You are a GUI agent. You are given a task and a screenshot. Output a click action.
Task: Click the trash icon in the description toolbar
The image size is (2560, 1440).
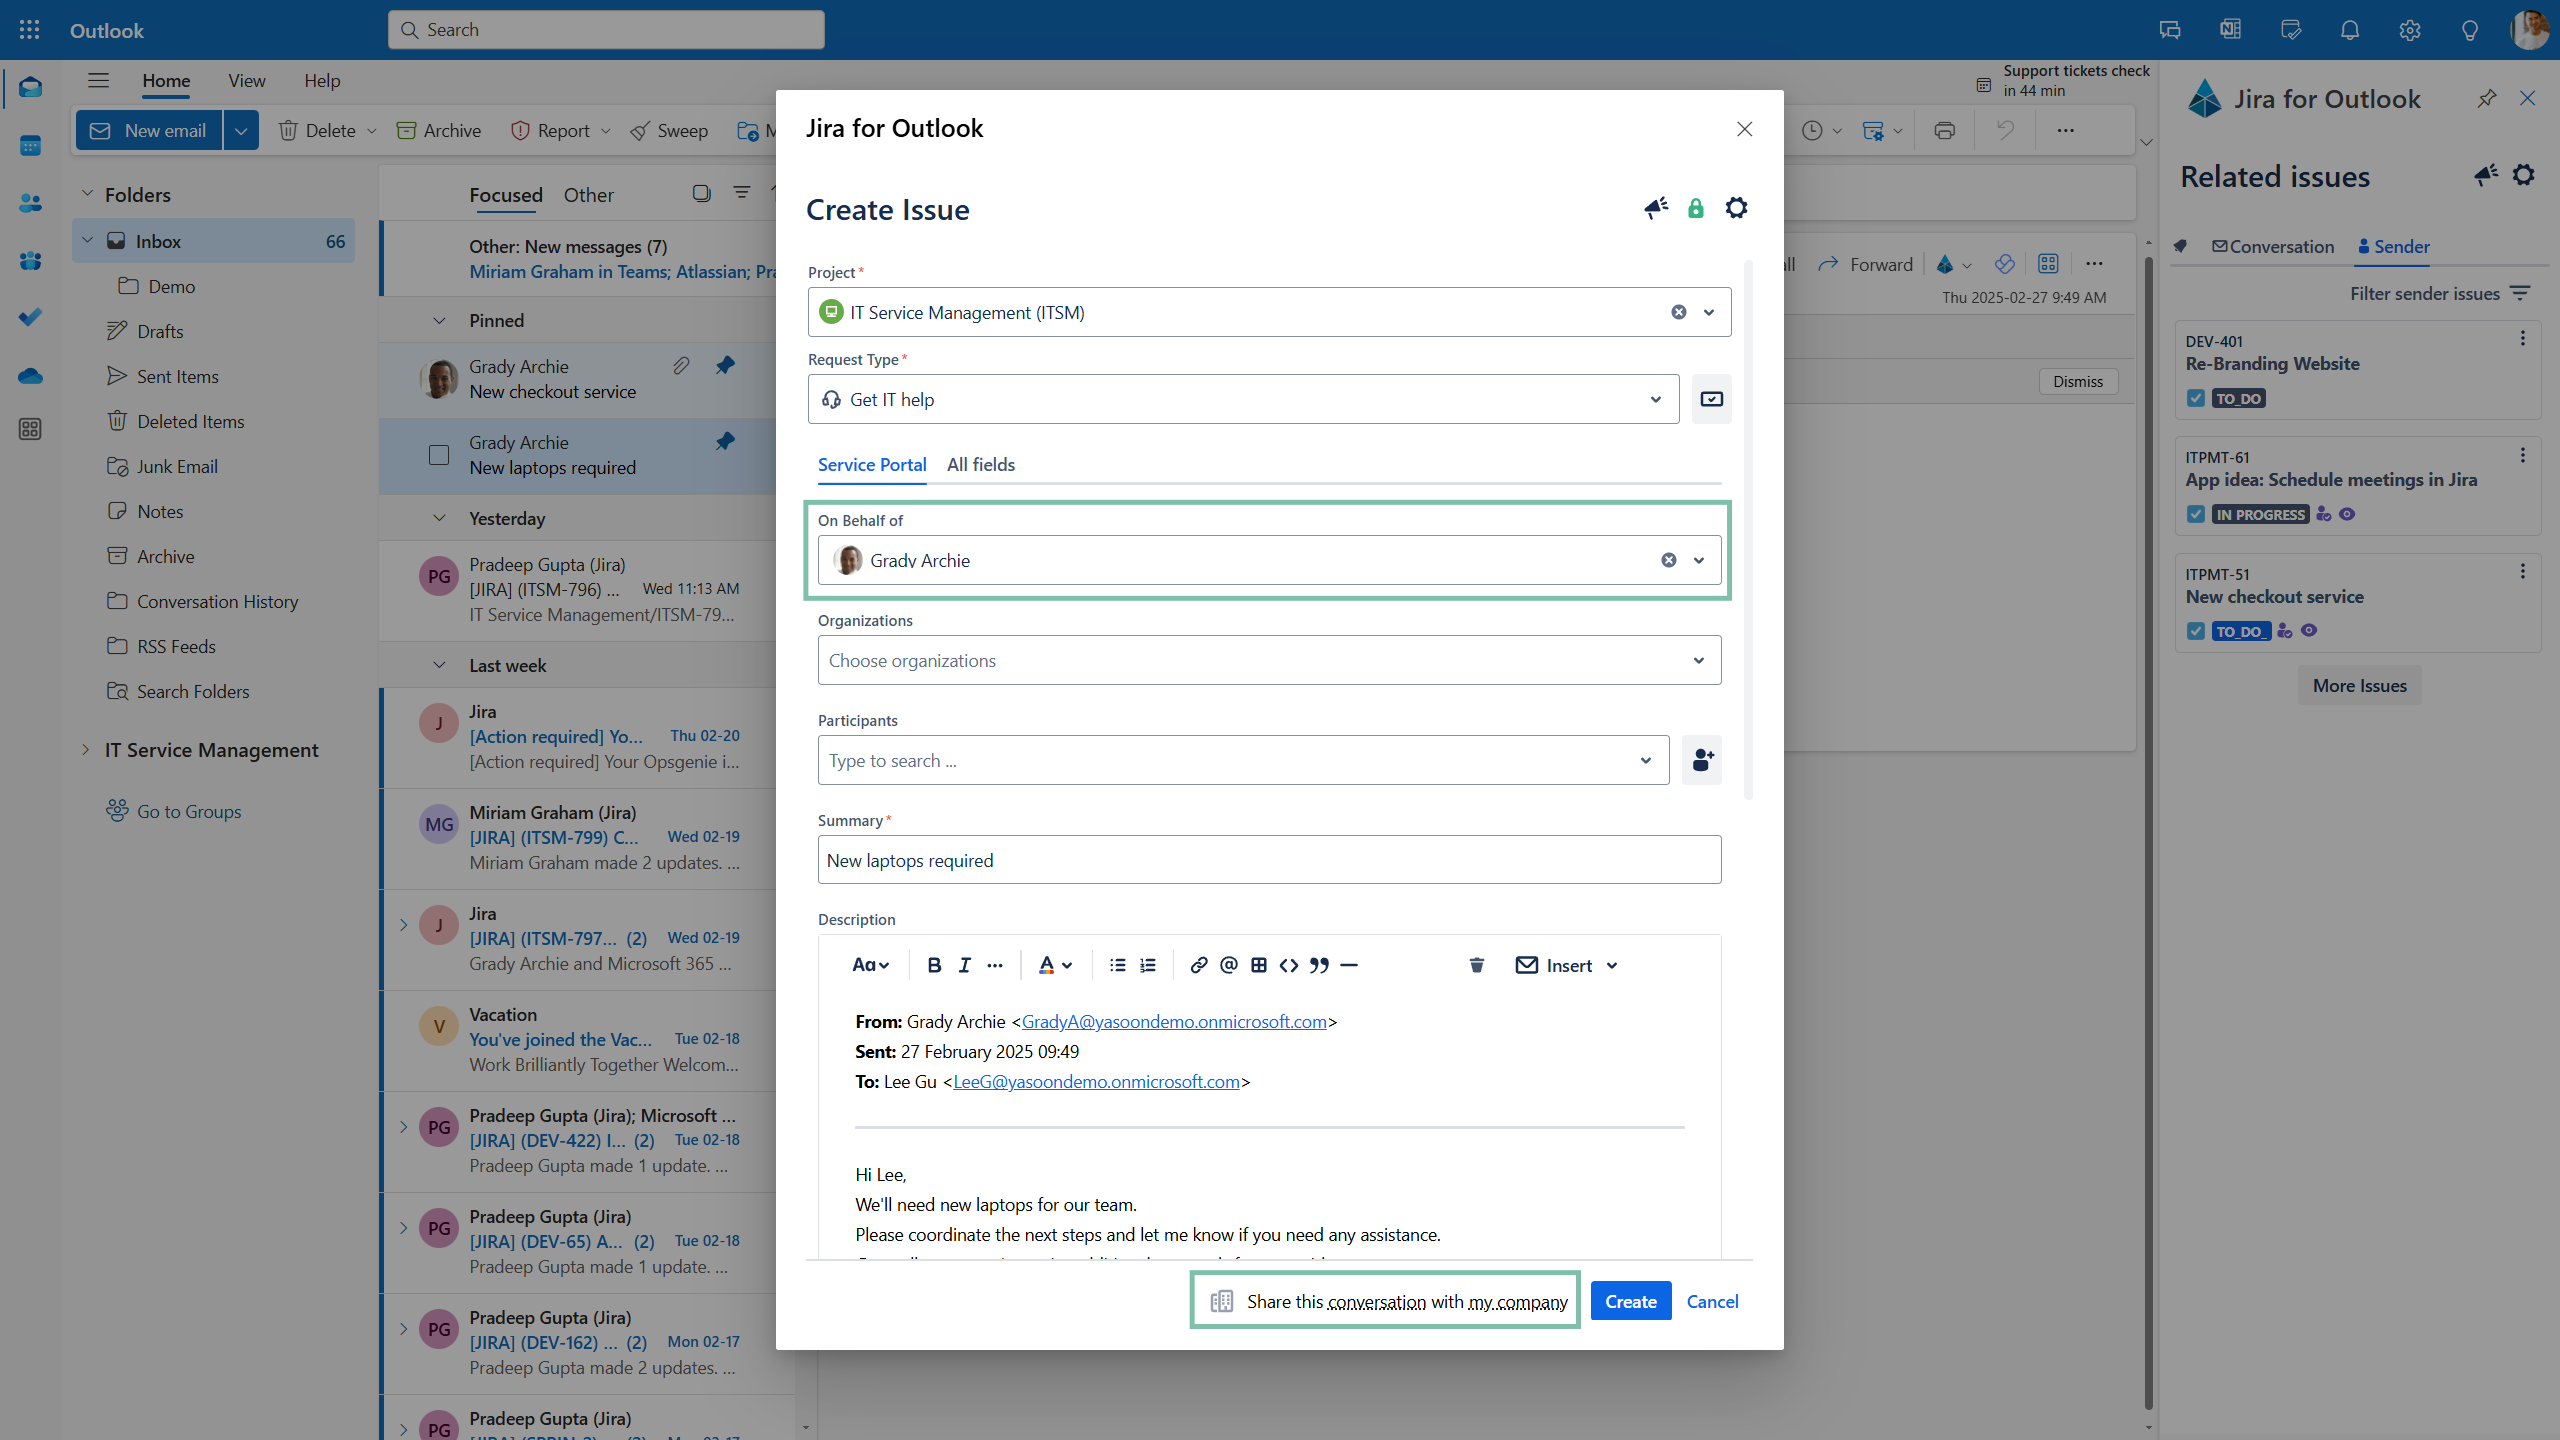tap(1476, 965)
